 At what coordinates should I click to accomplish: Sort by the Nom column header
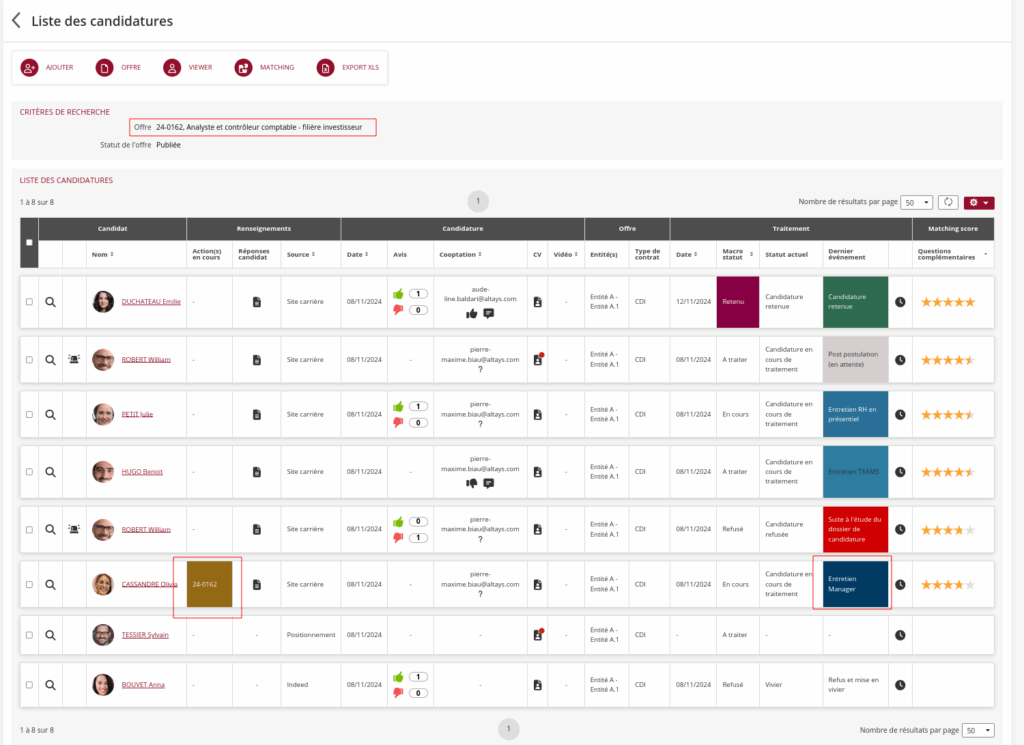tap(100, 254)
